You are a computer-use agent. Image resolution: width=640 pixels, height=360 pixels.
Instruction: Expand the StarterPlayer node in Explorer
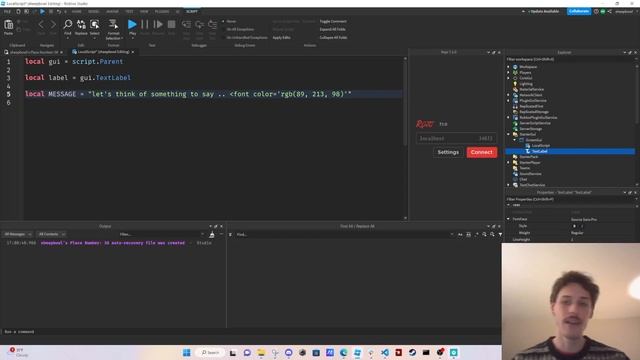point(509,162)
